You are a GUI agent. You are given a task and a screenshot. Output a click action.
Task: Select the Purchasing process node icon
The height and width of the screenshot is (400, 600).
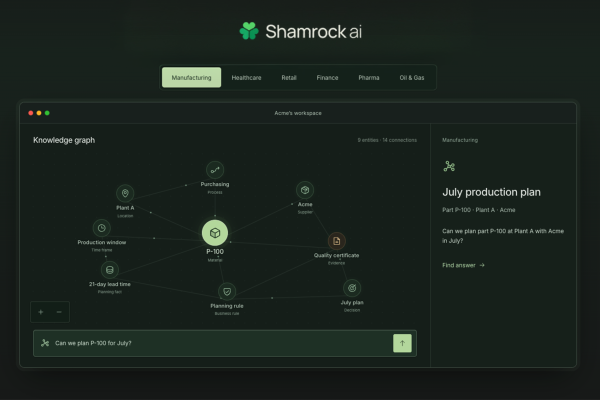pos(215,170)
